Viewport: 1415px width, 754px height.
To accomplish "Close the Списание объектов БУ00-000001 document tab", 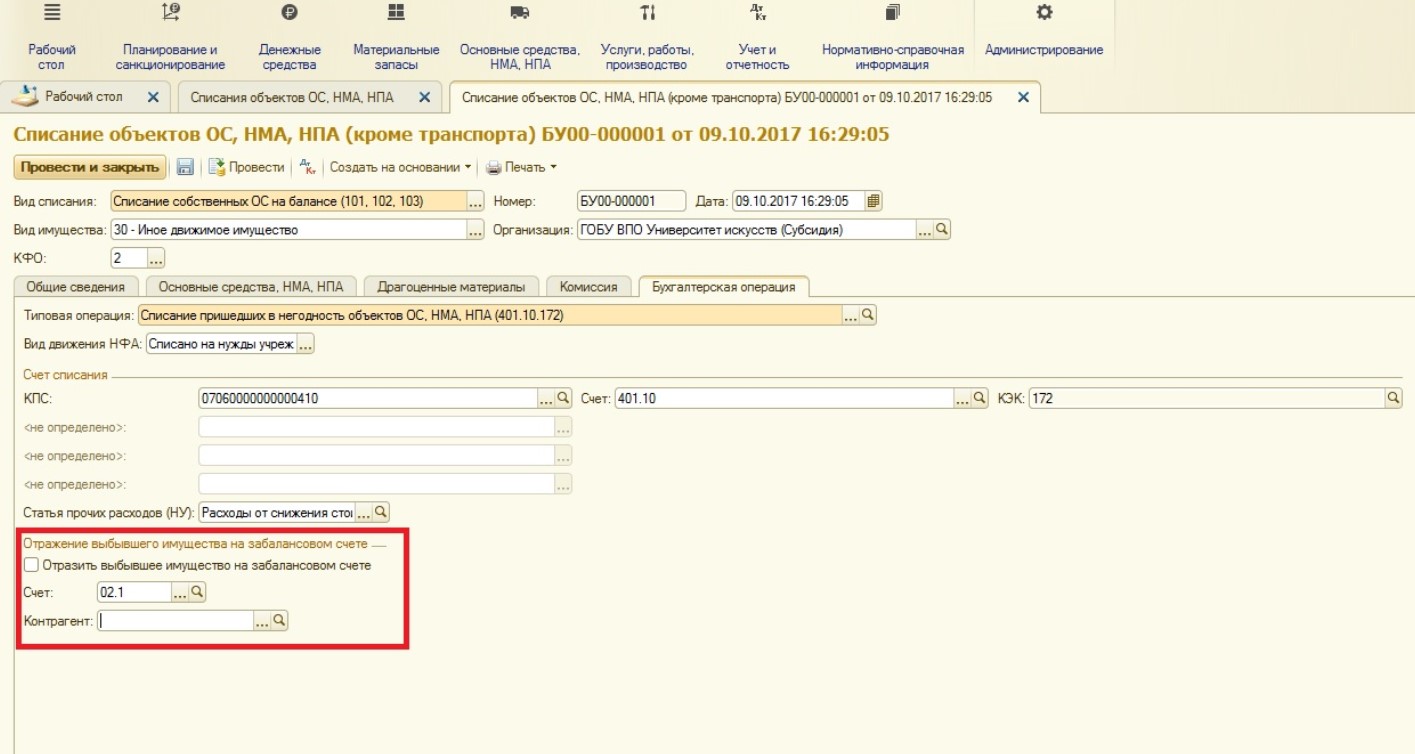I will (1023, 97).
